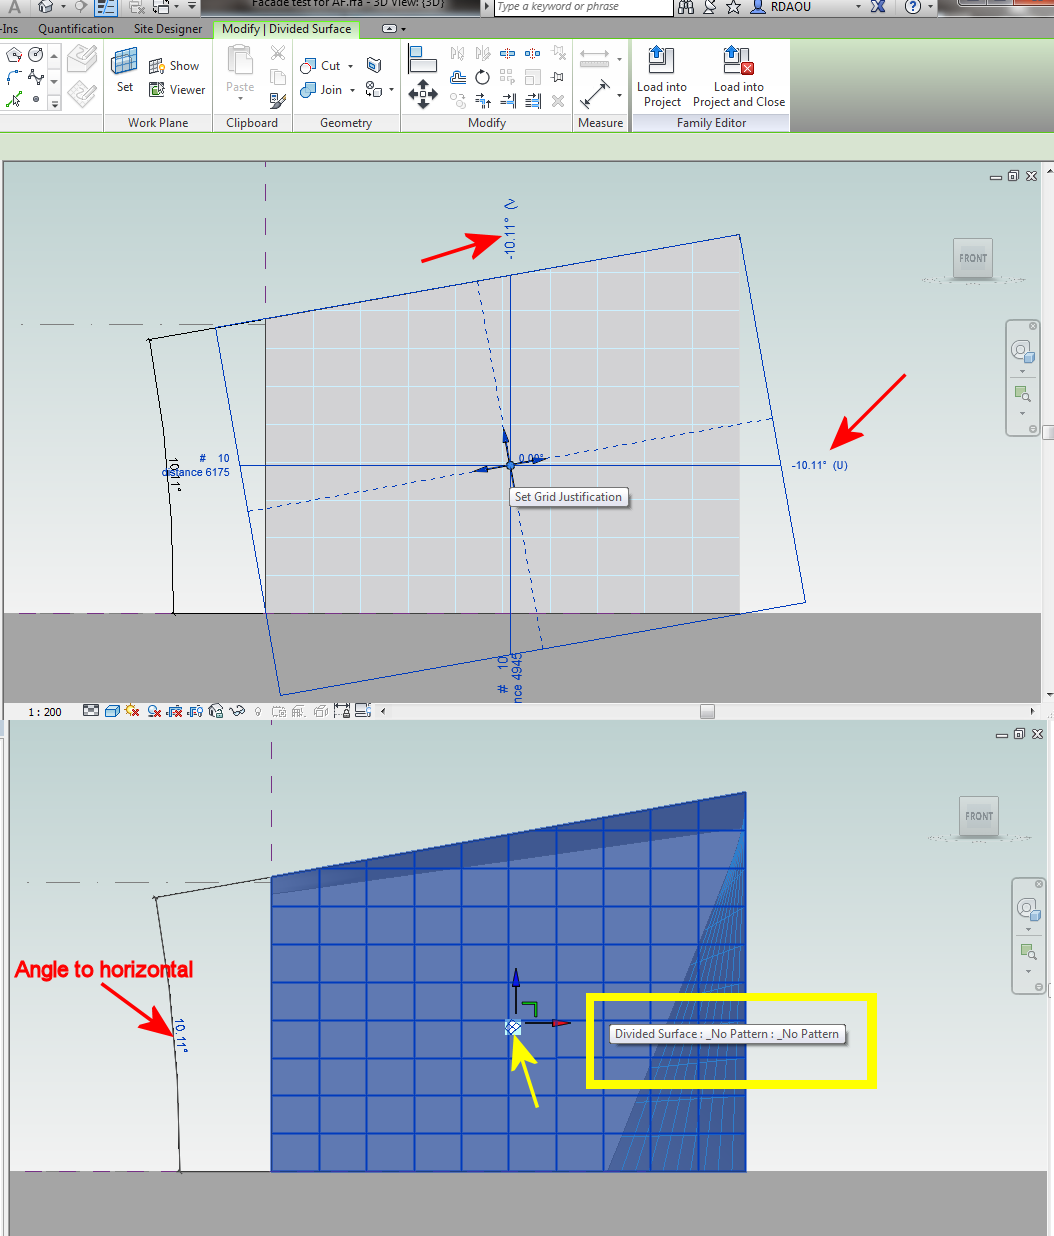Click Load into Project and Close

[x=739, y=76]
